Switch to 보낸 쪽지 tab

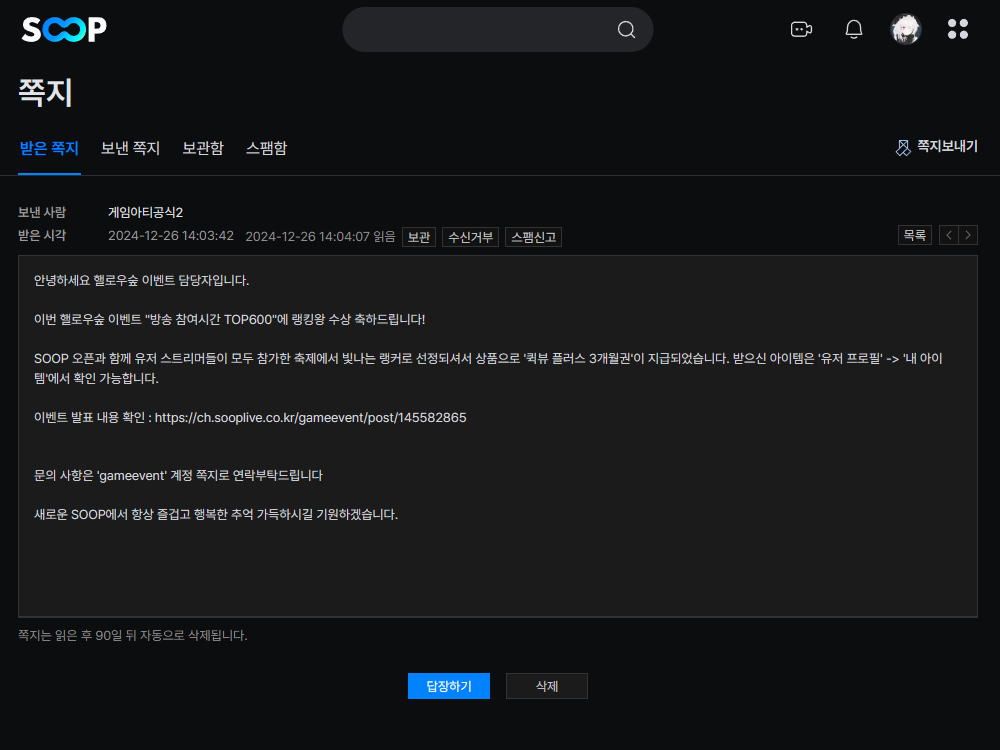(x=130, y=149)
